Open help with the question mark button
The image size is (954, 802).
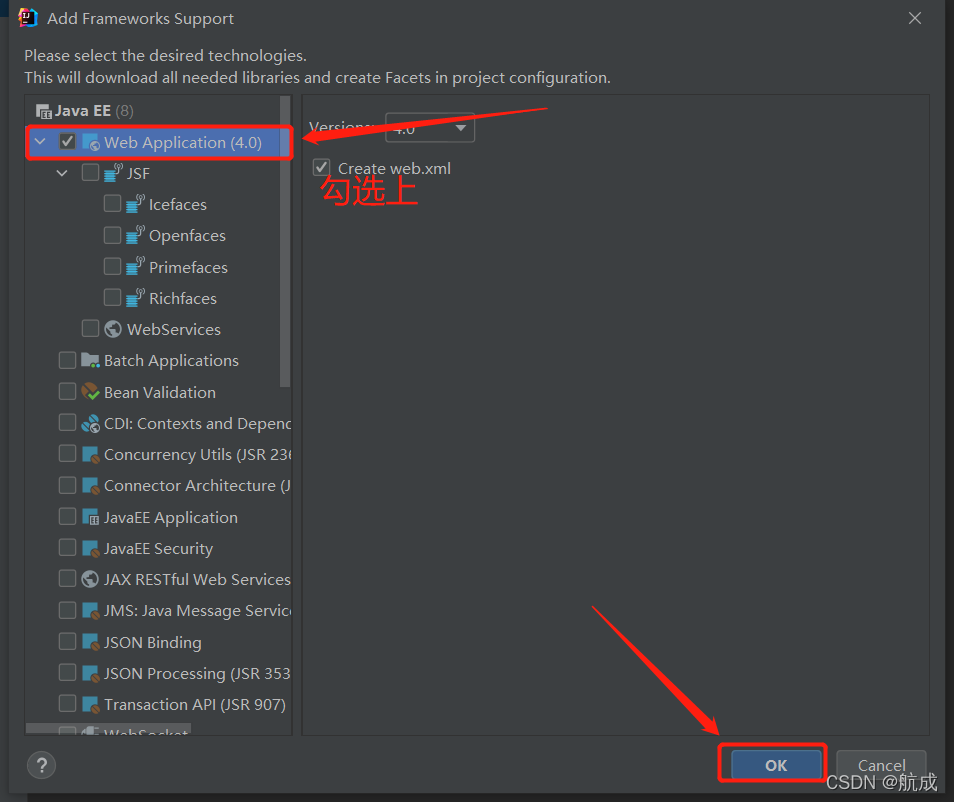click(x=41, y=765)
